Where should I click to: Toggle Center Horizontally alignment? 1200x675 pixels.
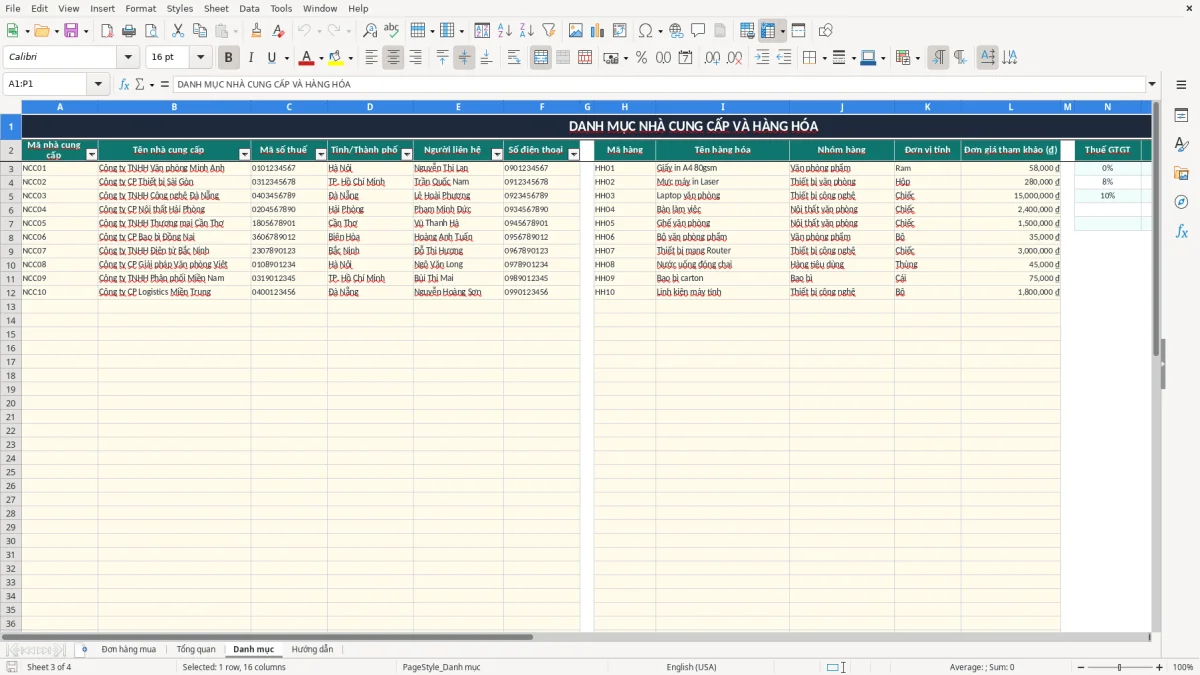coord(393,58)
